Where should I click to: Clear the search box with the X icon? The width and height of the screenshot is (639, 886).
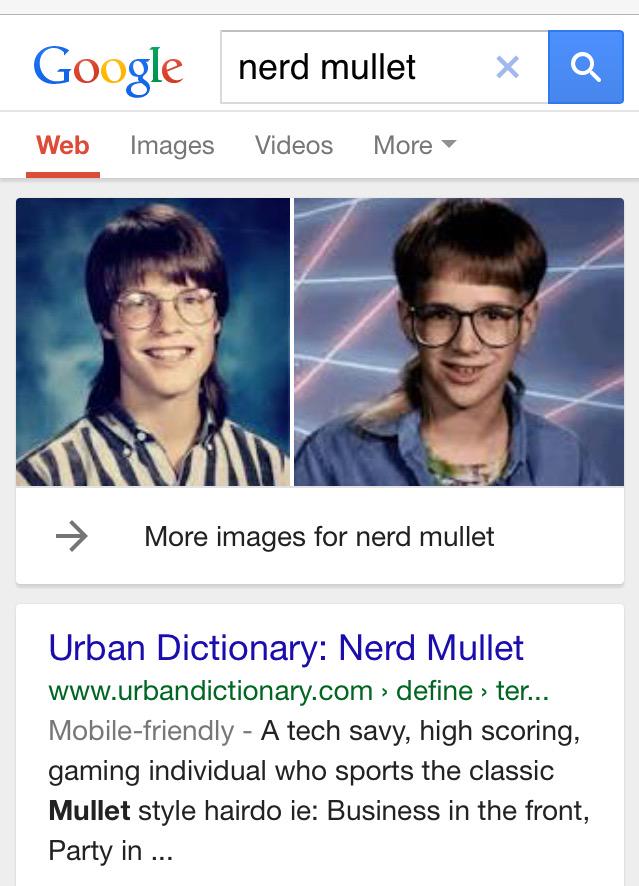[507, 67]
